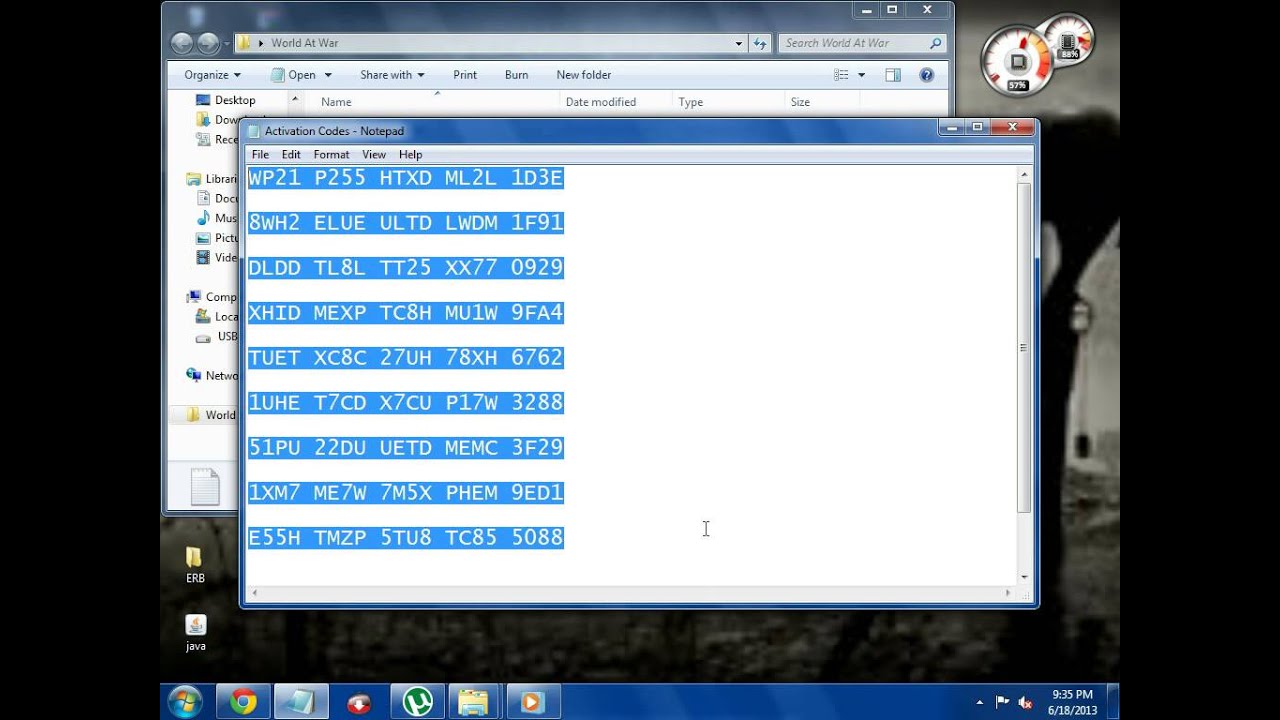The image size is (1280, 720).
Task: Expand the Explorer address bar history dropdown
Action: click(739, 43)
